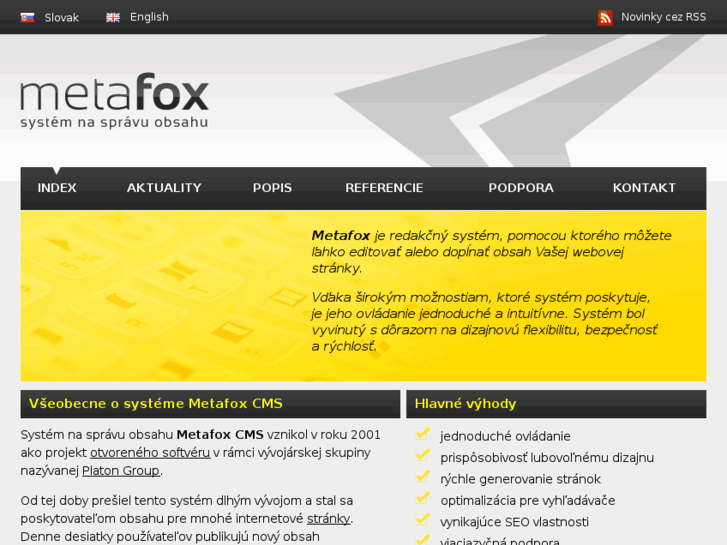Click text jednoduché ovládanie

pos(505,436)
